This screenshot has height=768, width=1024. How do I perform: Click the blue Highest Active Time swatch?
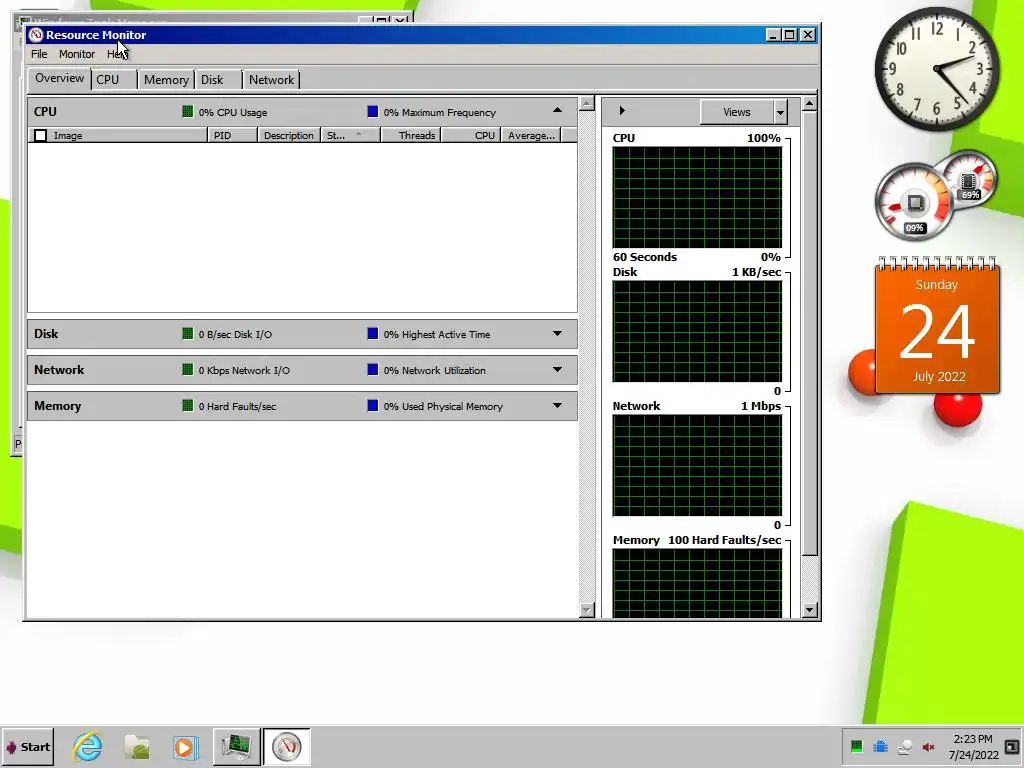click(x=372, y=334)
